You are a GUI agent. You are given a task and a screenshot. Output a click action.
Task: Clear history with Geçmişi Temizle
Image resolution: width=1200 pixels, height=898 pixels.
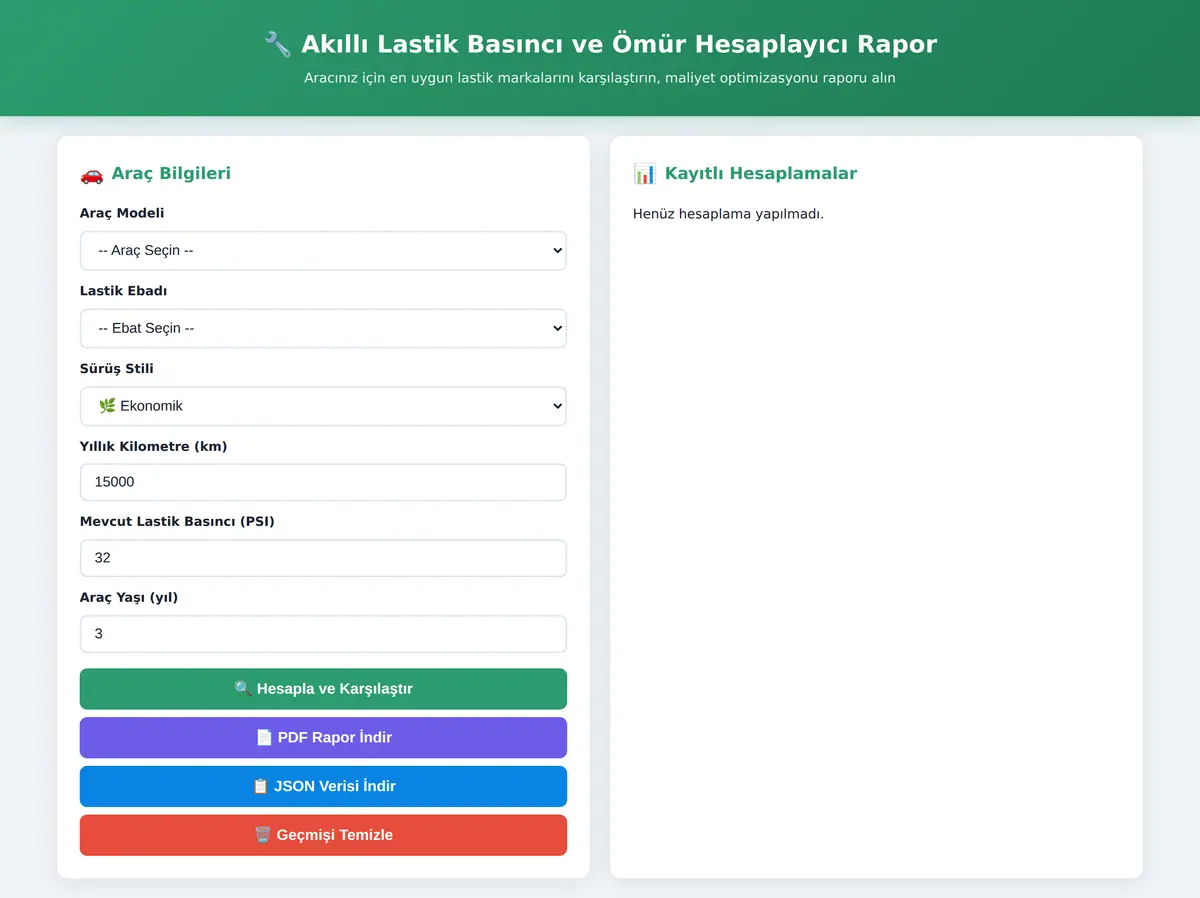pos(323,835)
